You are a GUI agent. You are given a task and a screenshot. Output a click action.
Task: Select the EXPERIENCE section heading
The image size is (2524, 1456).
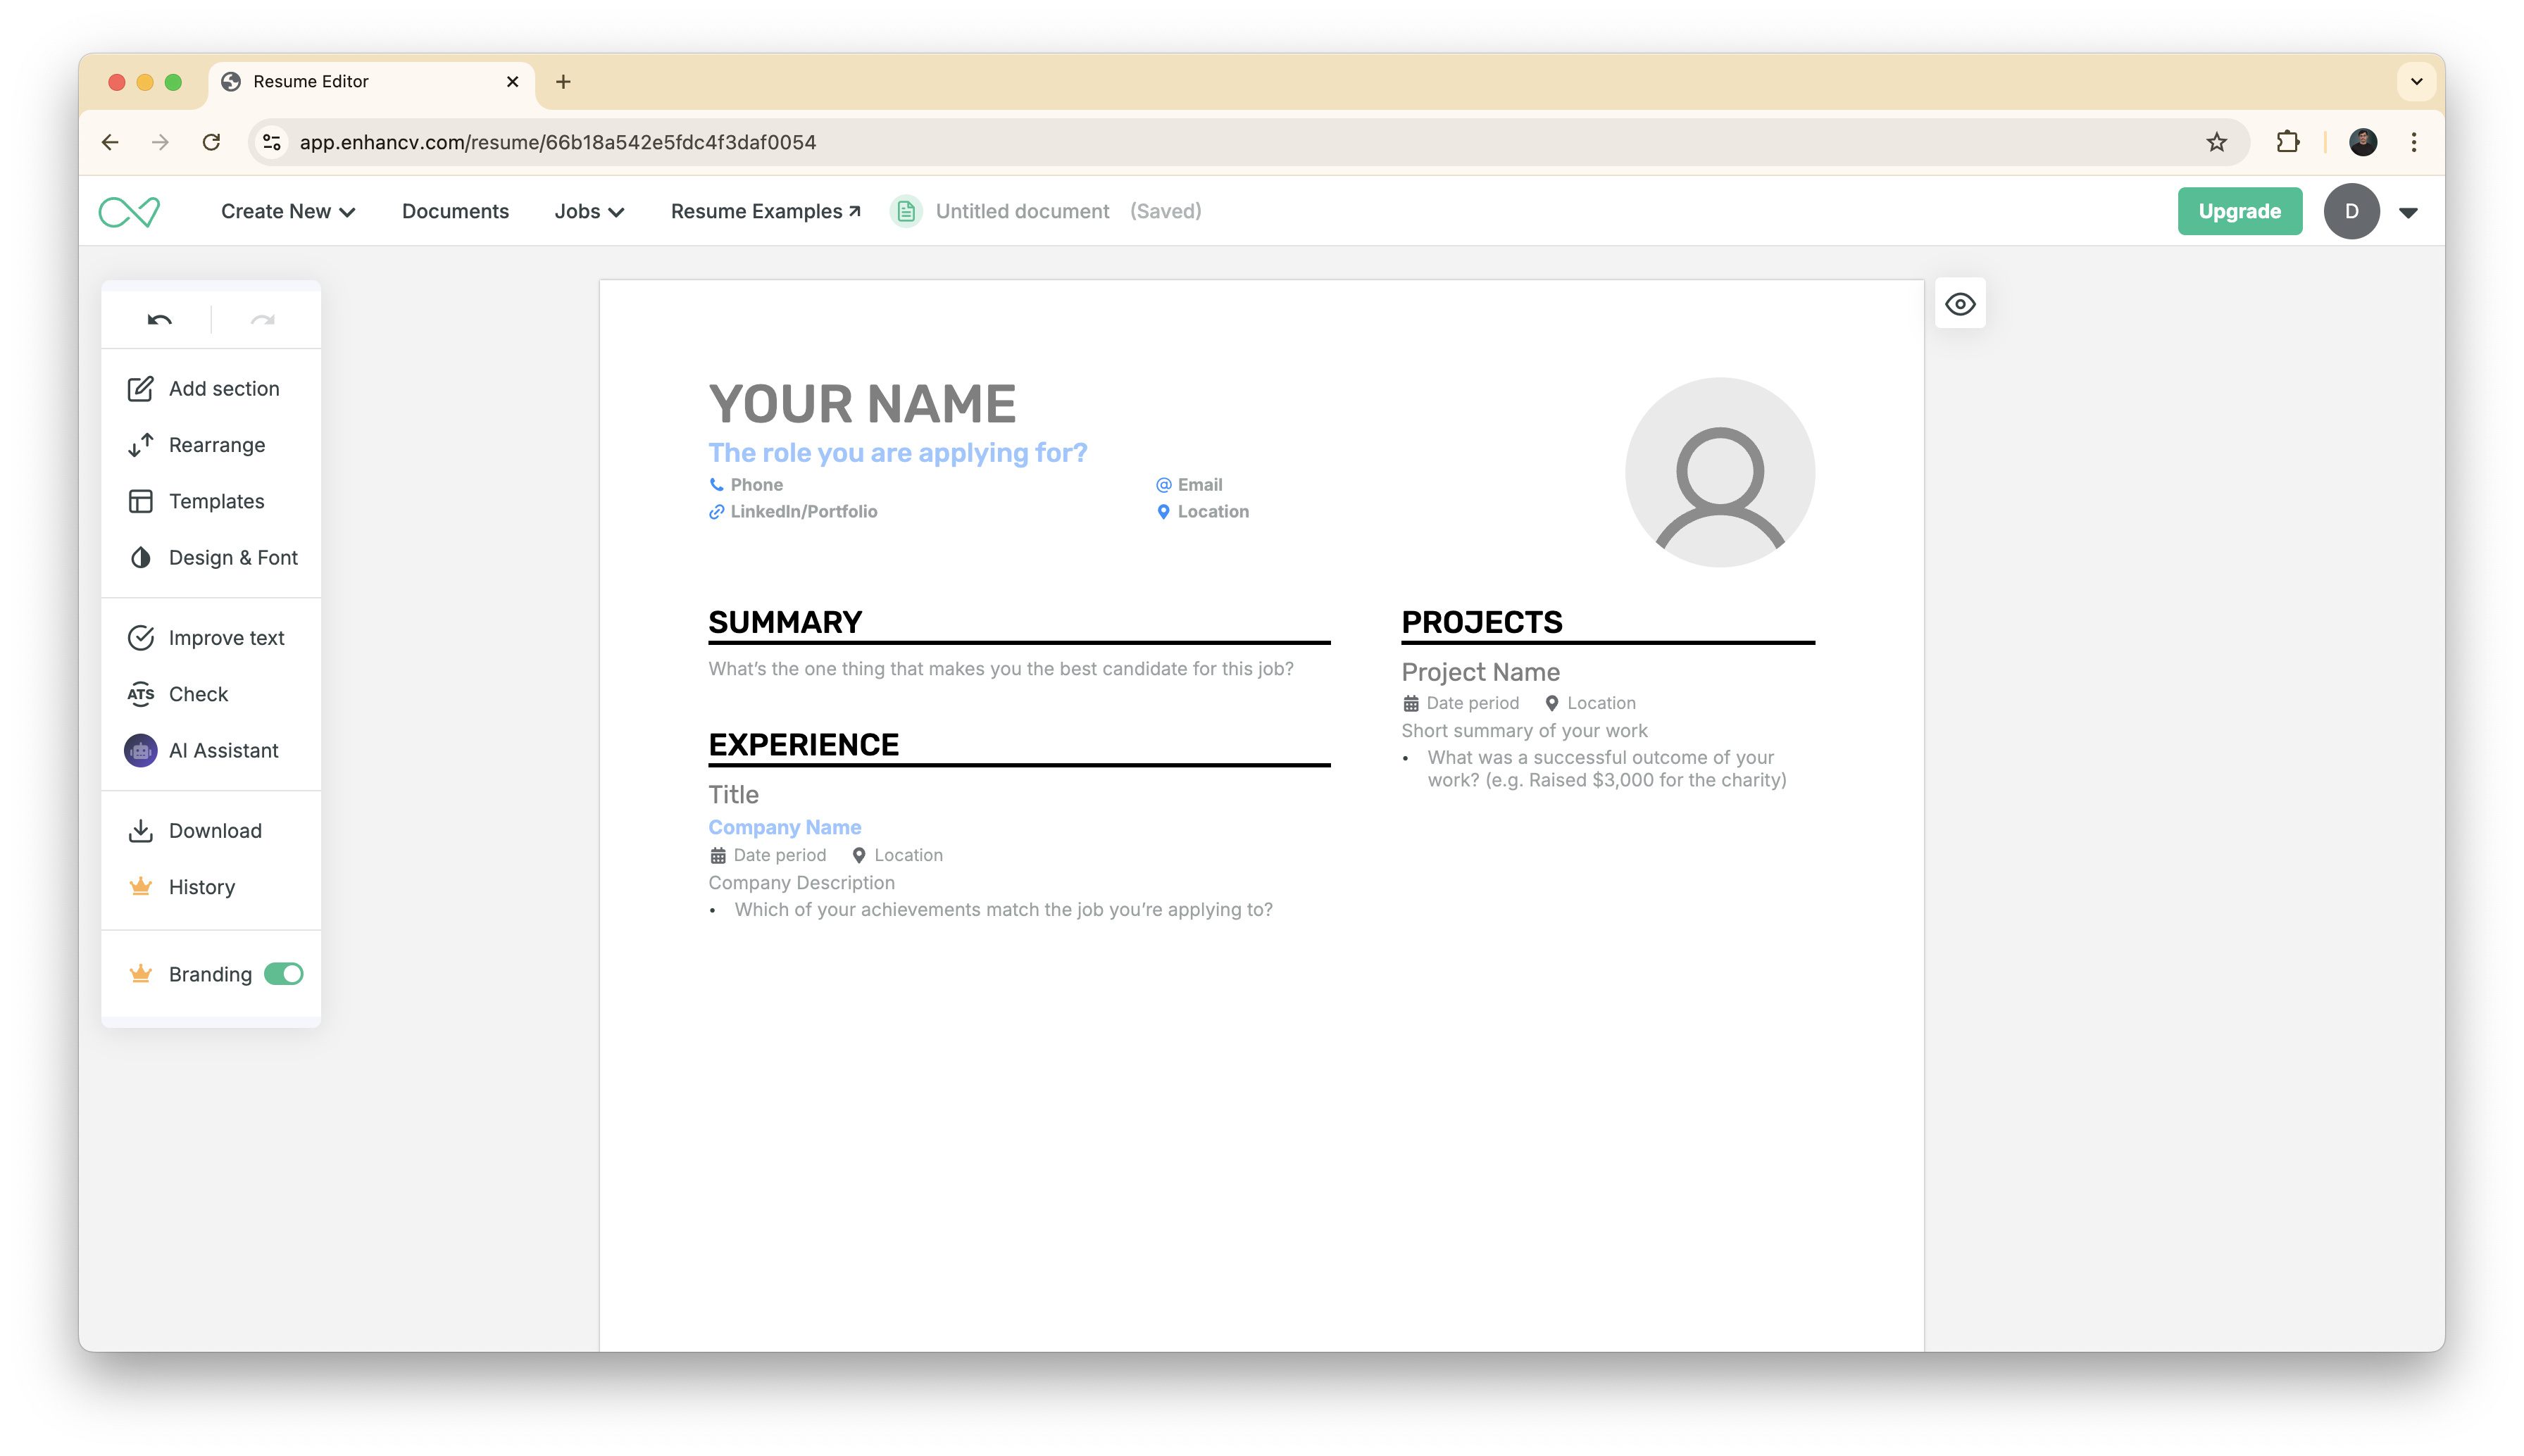803,745
